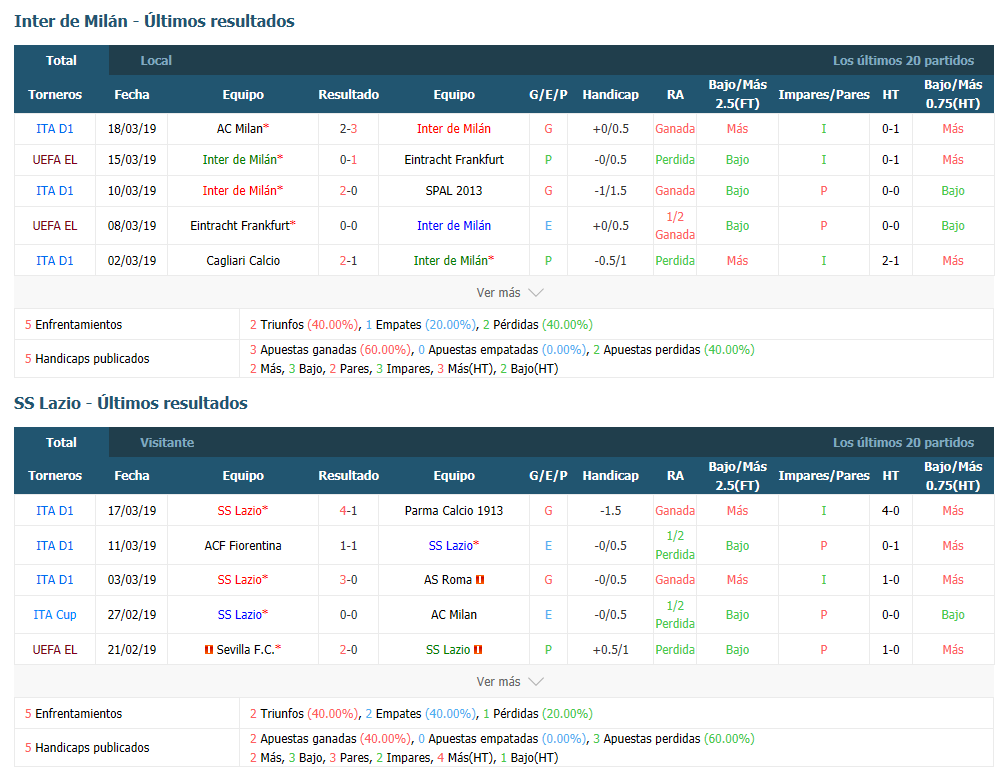Click the Handicap column header in the Inter table
Image resolution: width=1003 pixels, height=772 pixels.
click(x=611, y=94)
